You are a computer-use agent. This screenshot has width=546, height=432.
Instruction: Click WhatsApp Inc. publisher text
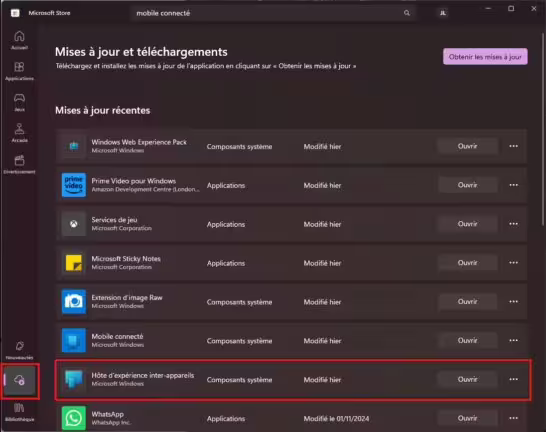pos(111,423)
